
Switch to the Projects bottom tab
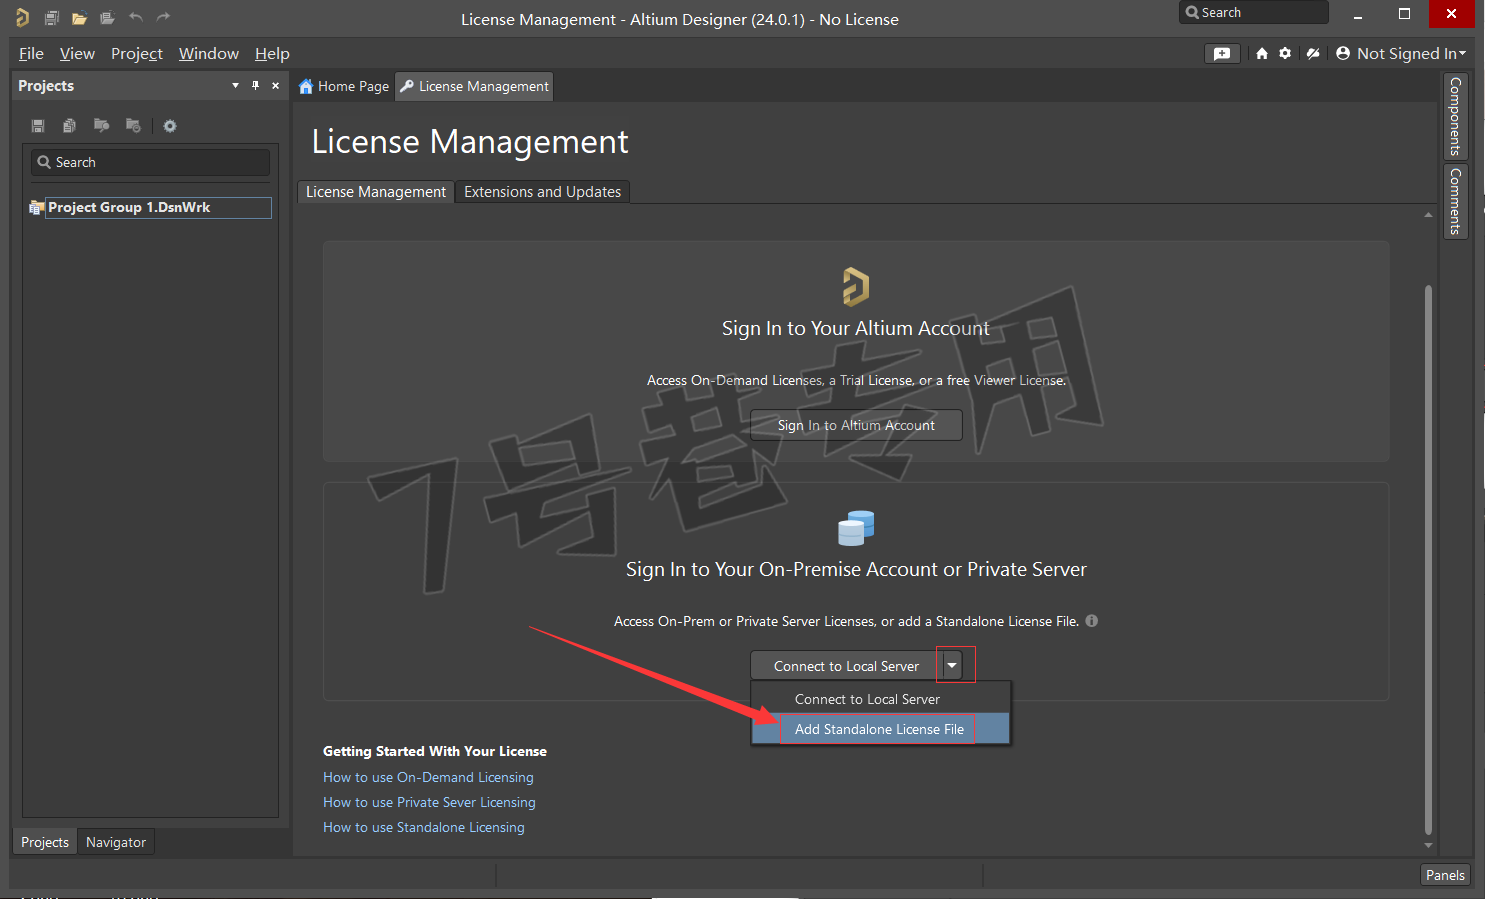tap(45, 842)
